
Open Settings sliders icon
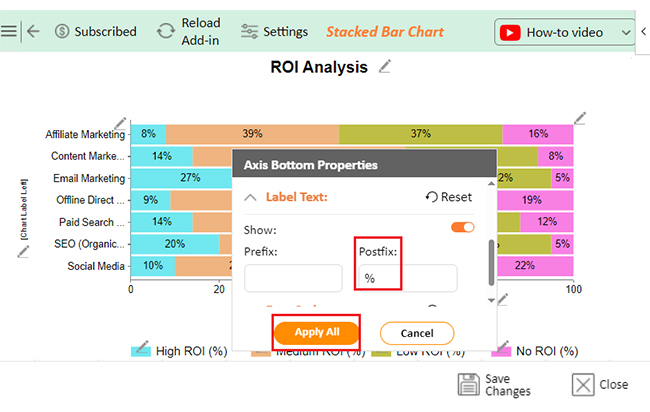point(249,32)
